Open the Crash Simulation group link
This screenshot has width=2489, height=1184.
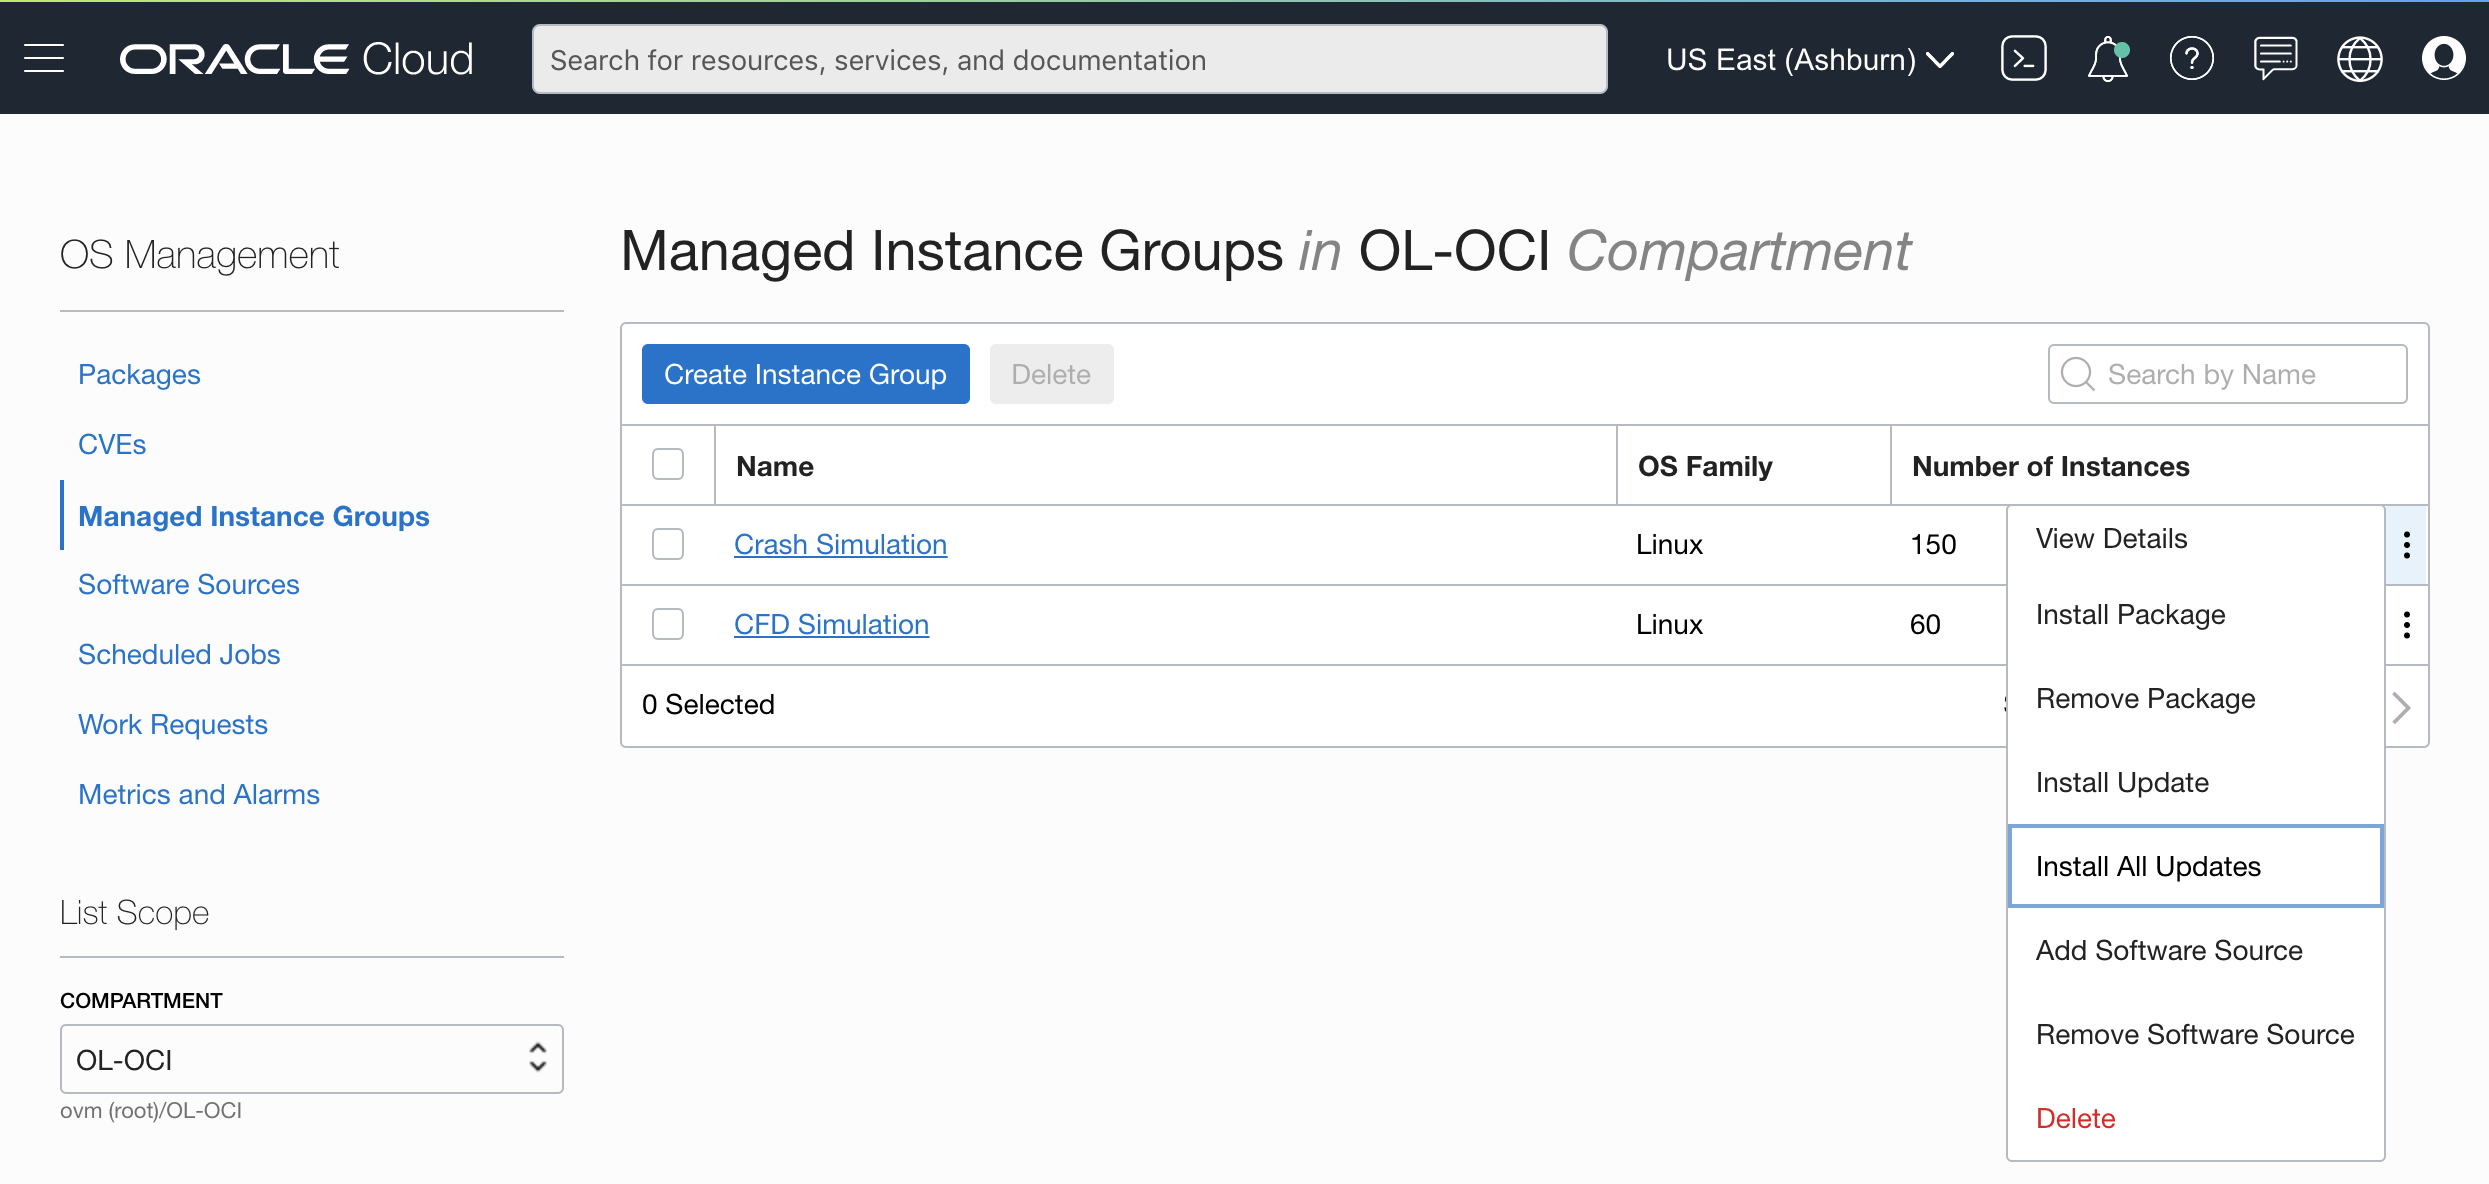coord(840,544)
